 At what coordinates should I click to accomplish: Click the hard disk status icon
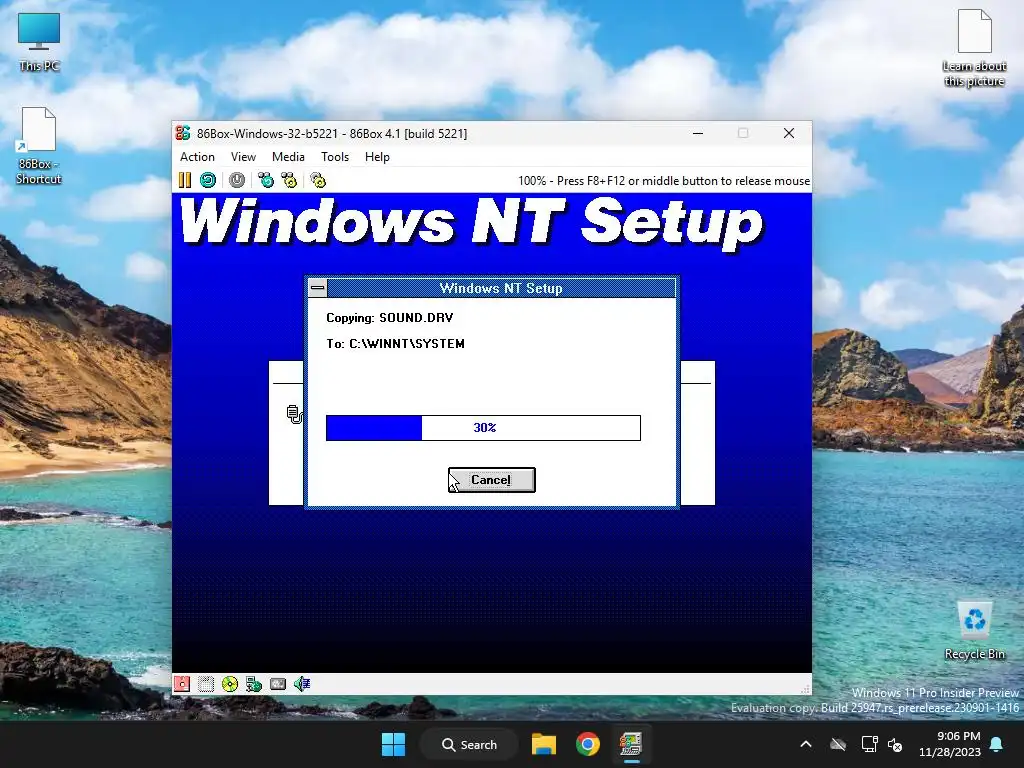pos(278,684)
